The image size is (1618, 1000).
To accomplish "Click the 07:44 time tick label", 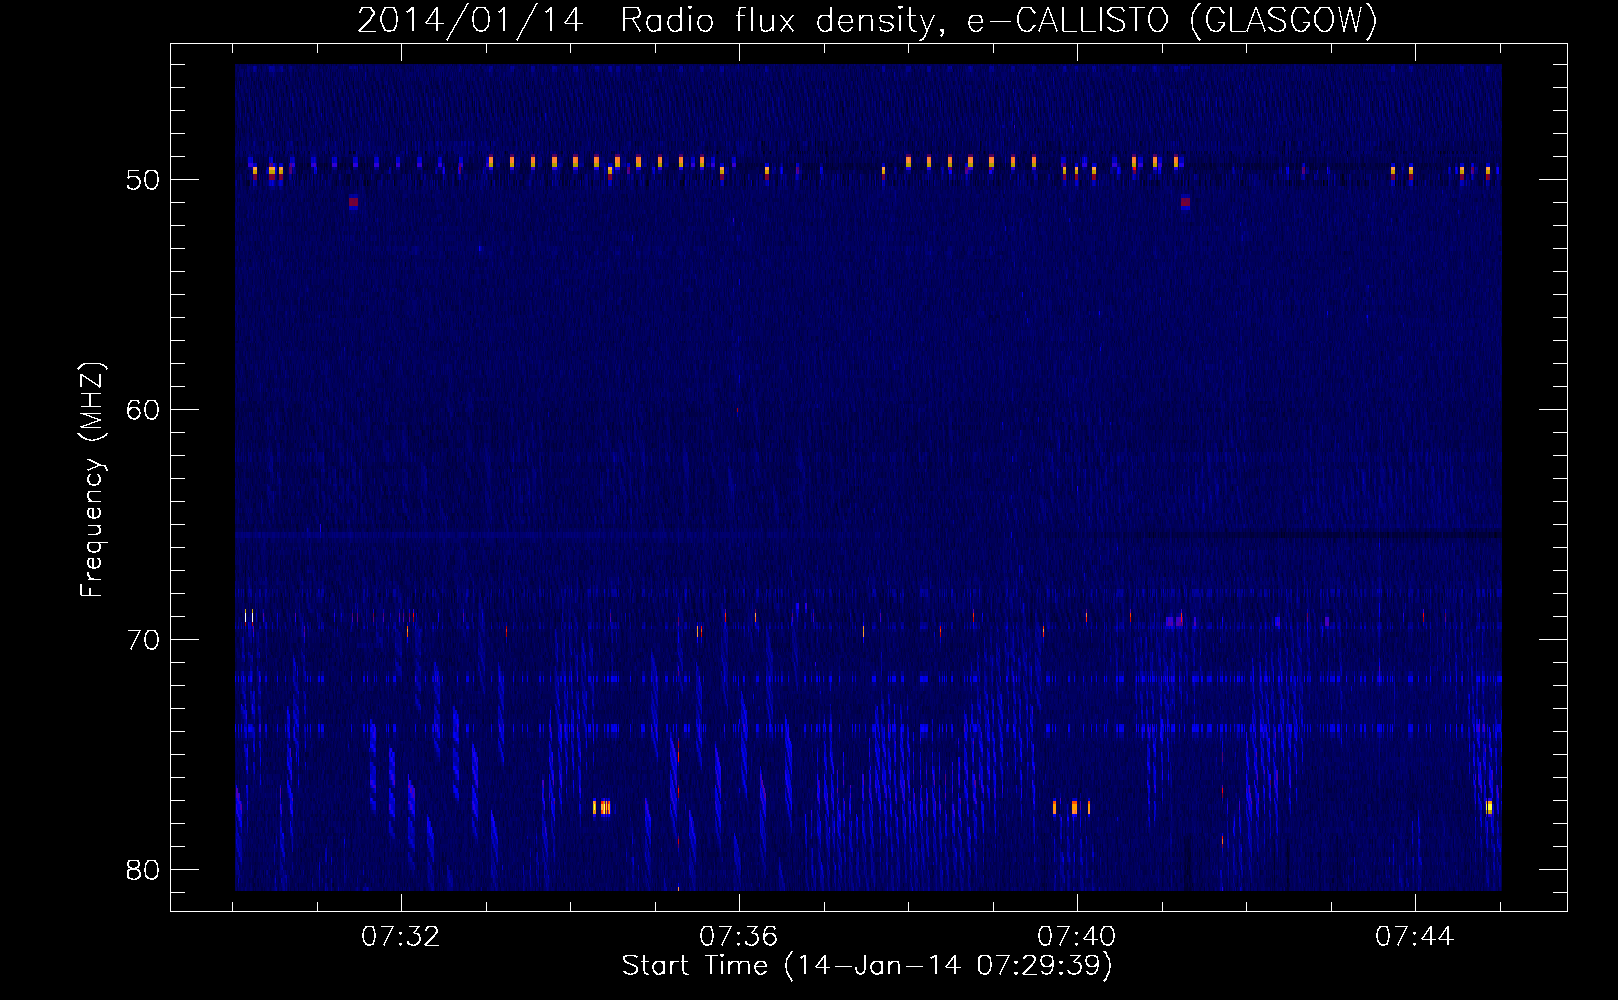I will coord(1414,937).
